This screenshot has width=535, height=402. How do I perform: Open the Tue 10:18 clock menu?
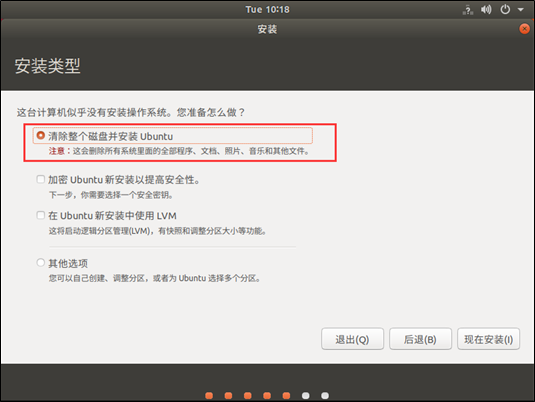pos(267,10)
